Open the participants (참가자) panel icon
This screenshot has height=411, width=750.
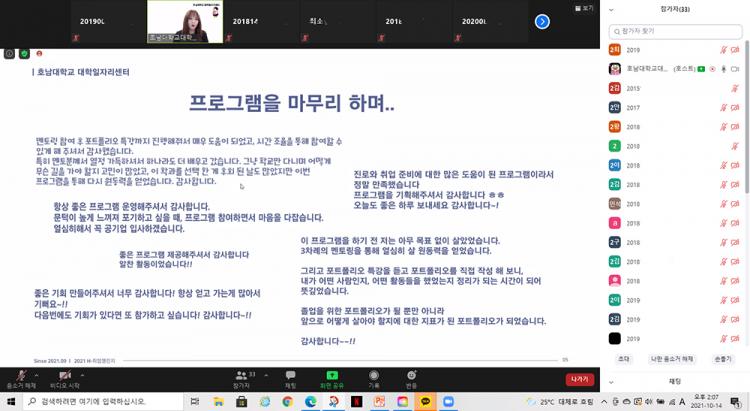click(x=241, y=376)
